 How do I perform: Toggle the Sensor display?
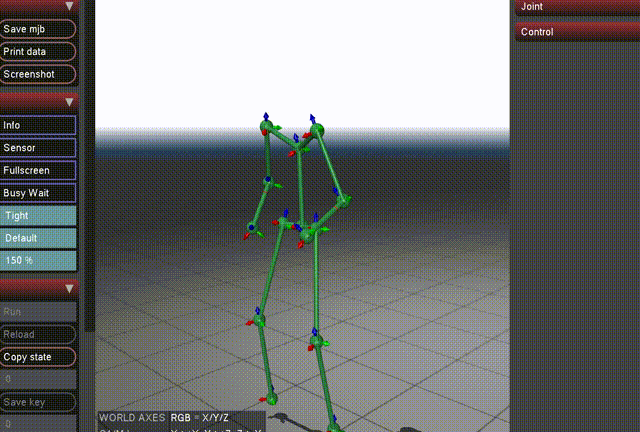(x=38, y=147)
